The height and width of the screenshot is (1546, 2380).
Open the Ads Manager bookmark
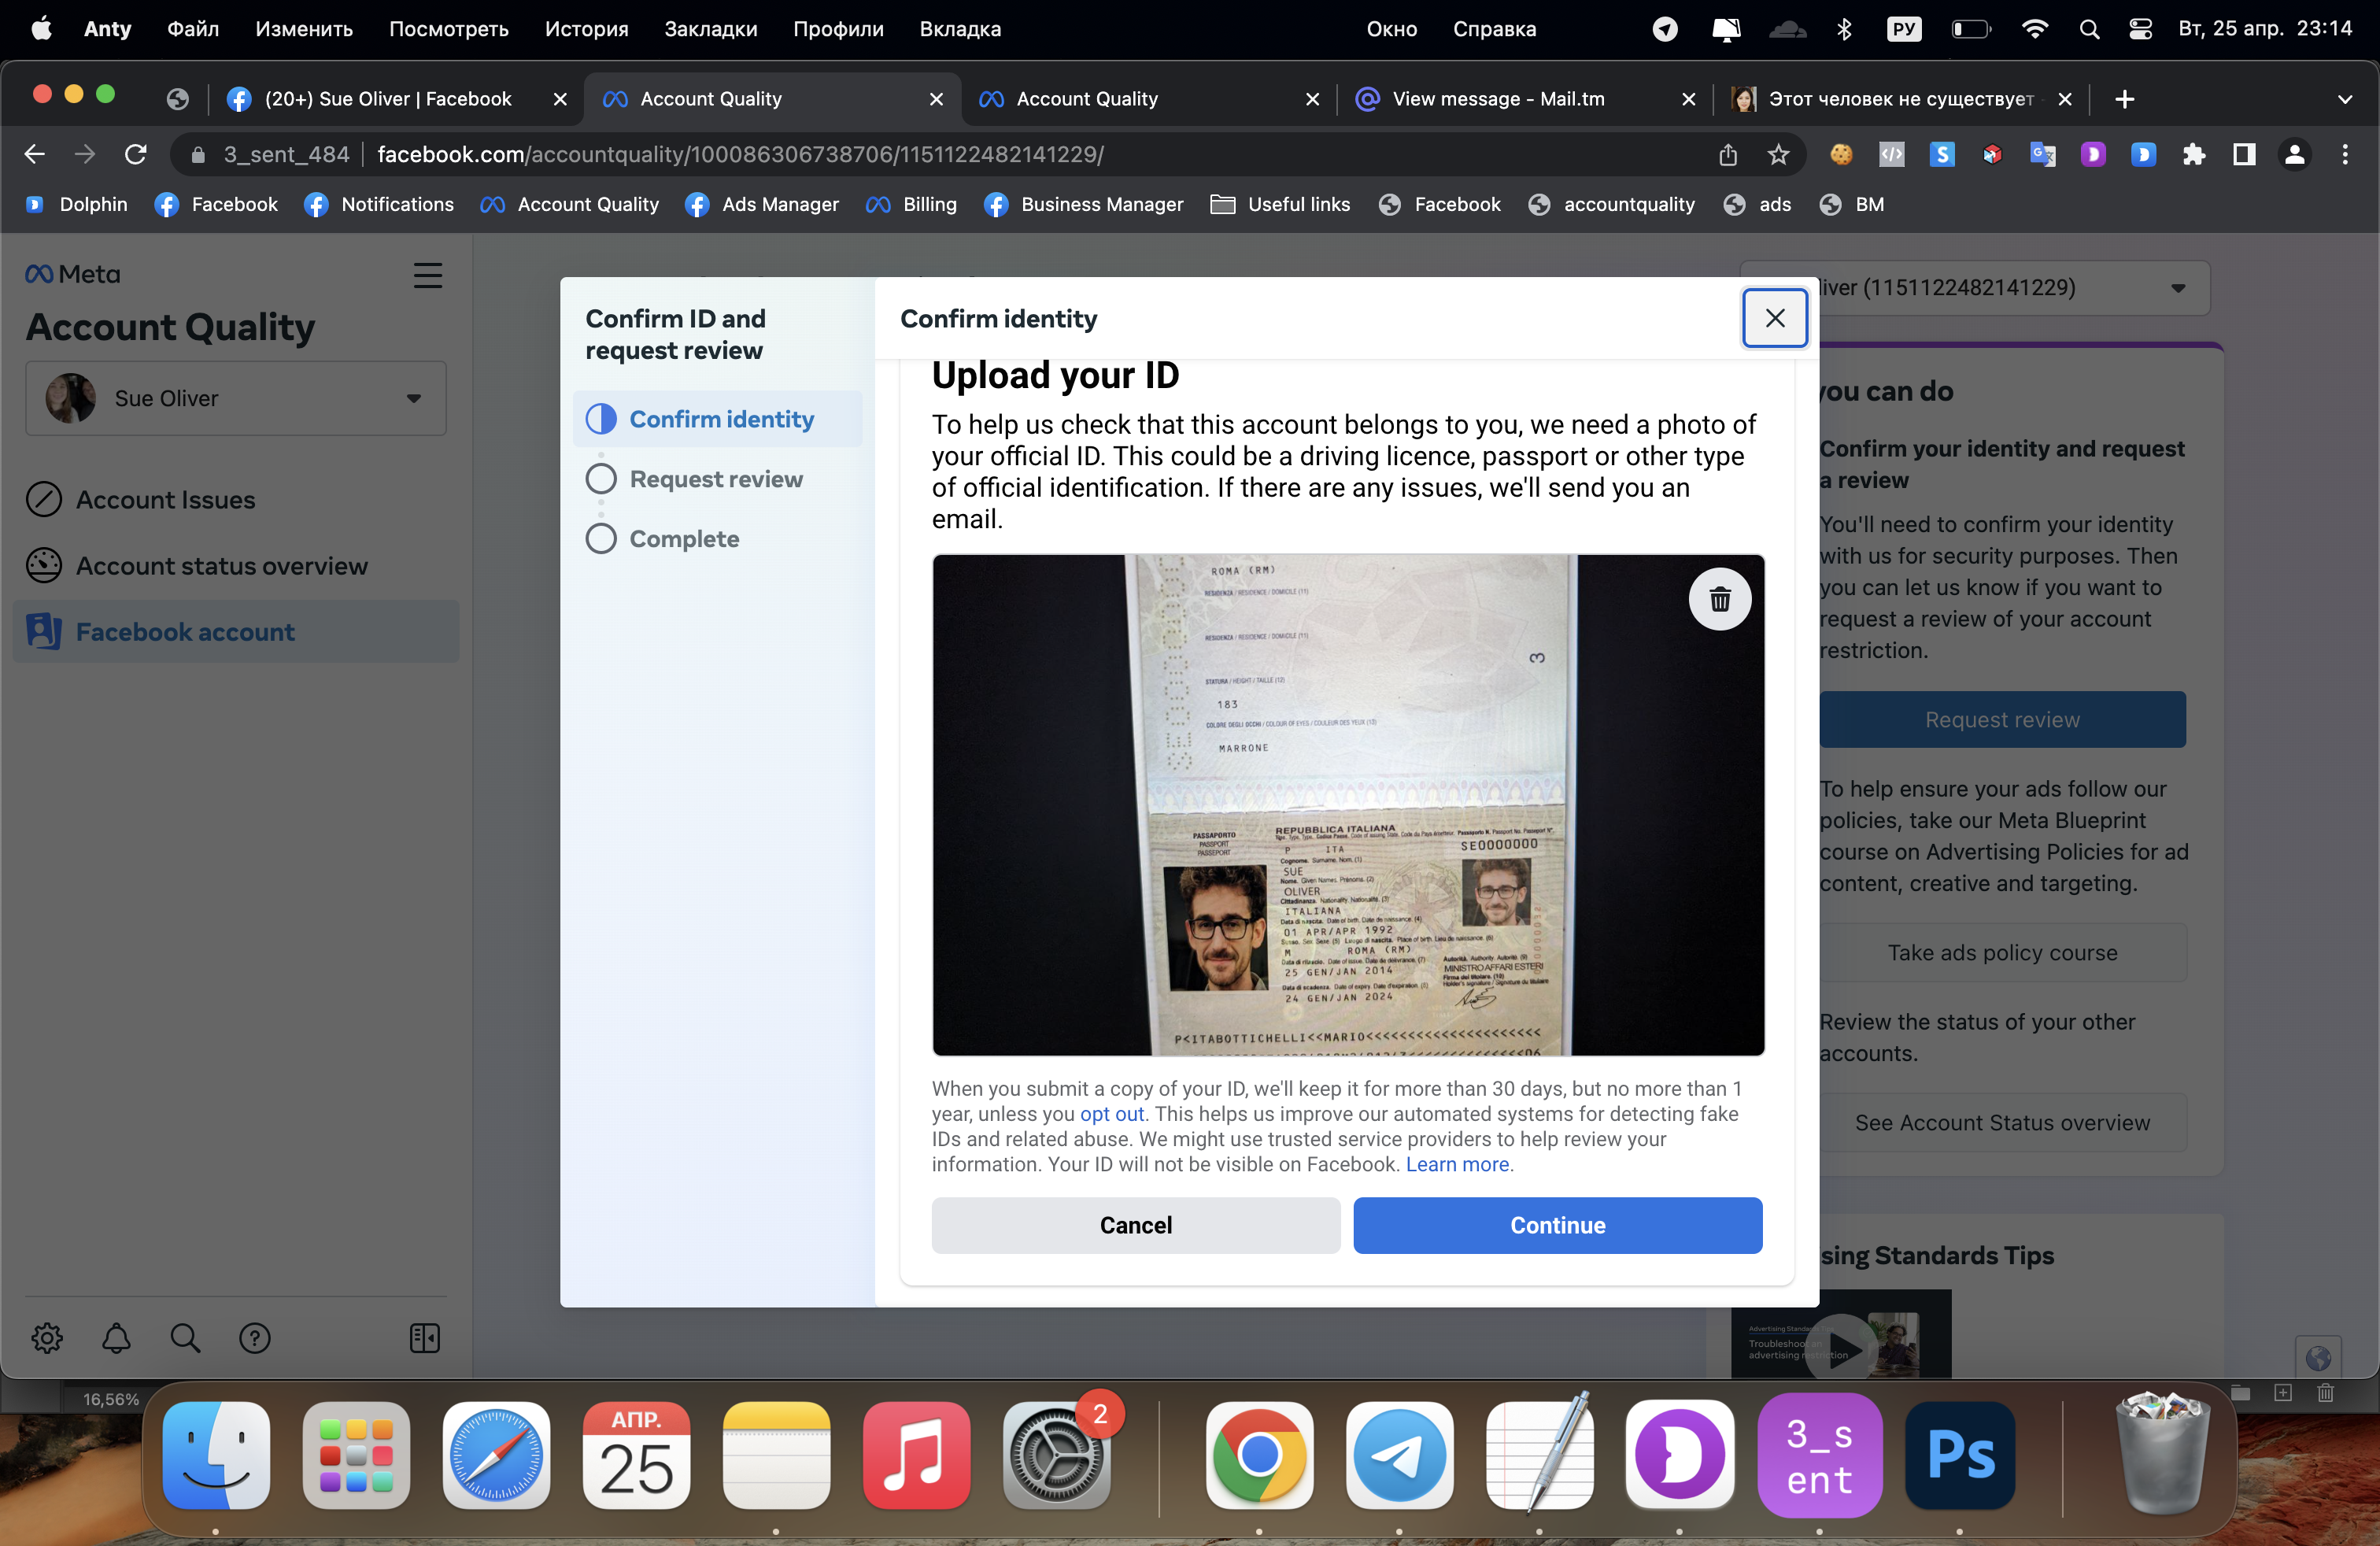click(762, 204)
